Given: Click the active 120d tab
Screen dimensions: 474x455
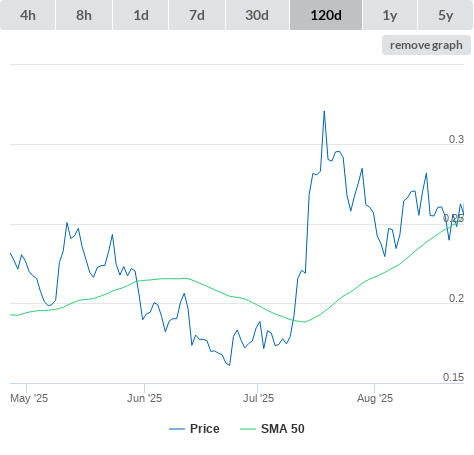Looking at the screenshot, I should click(326, 15).
